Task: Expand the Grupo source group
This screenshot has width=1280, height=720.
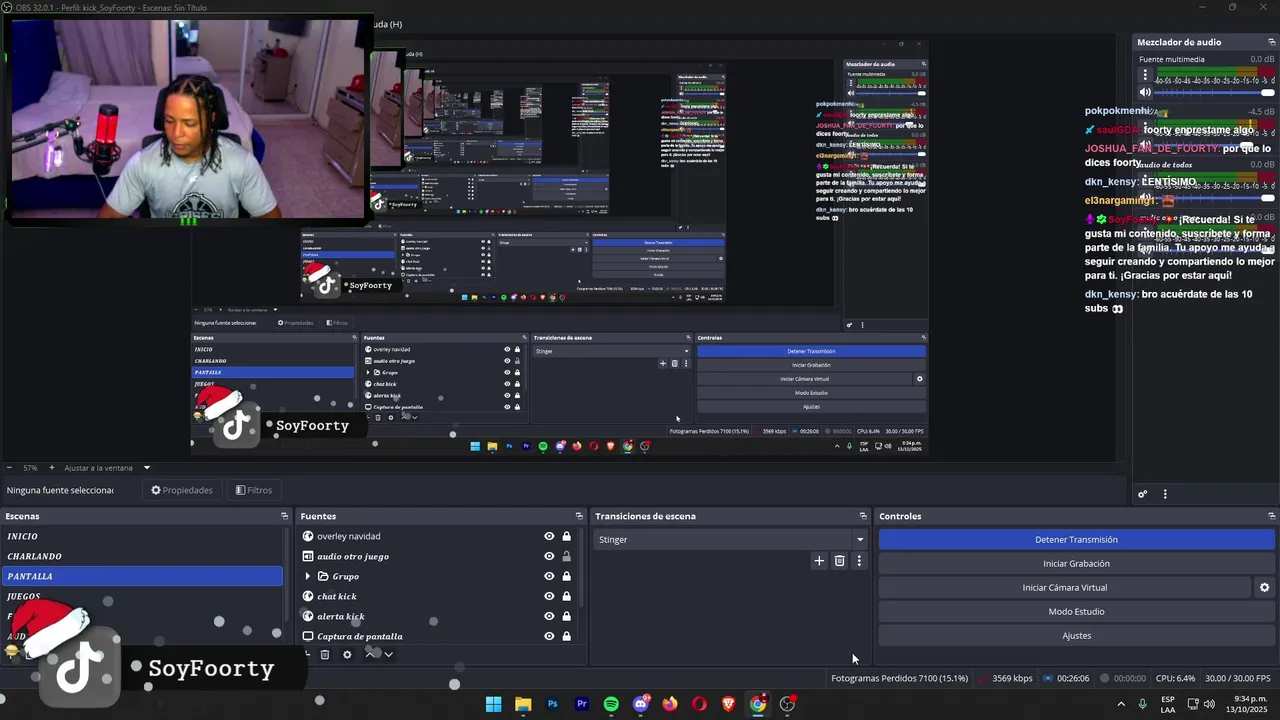Action: coord(308,576)
